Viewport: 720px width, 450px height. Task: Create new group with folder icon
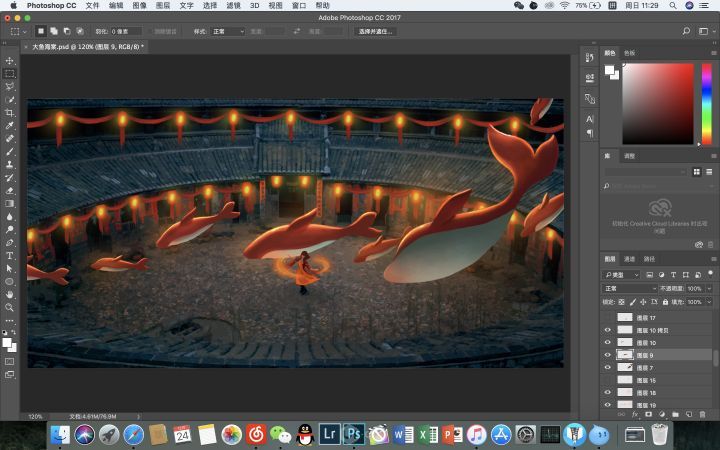674,413
